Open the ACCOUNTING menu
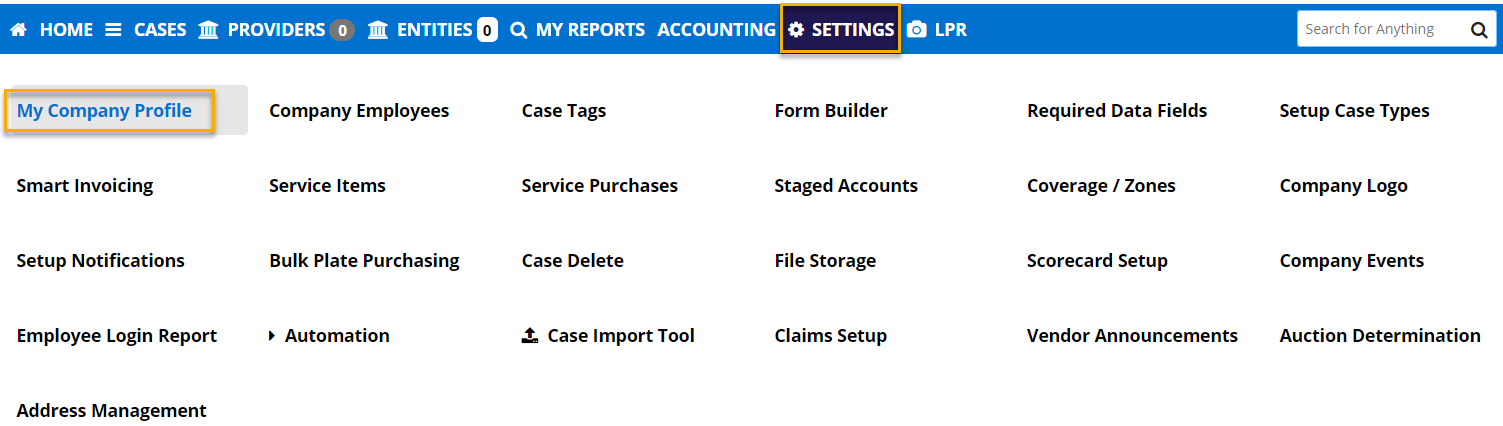 [x=716, y=30]
